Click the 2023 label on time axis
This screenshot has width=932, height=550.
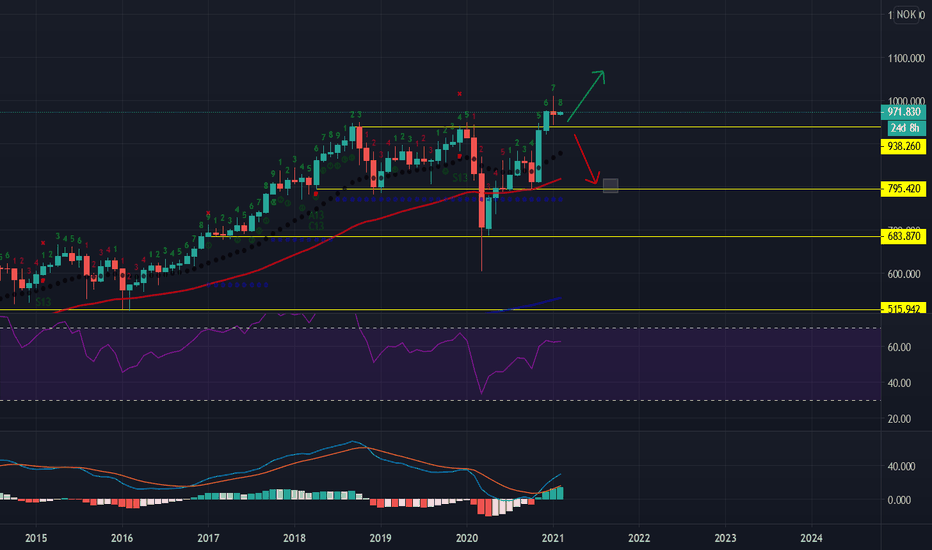click(x=725, y=538)
